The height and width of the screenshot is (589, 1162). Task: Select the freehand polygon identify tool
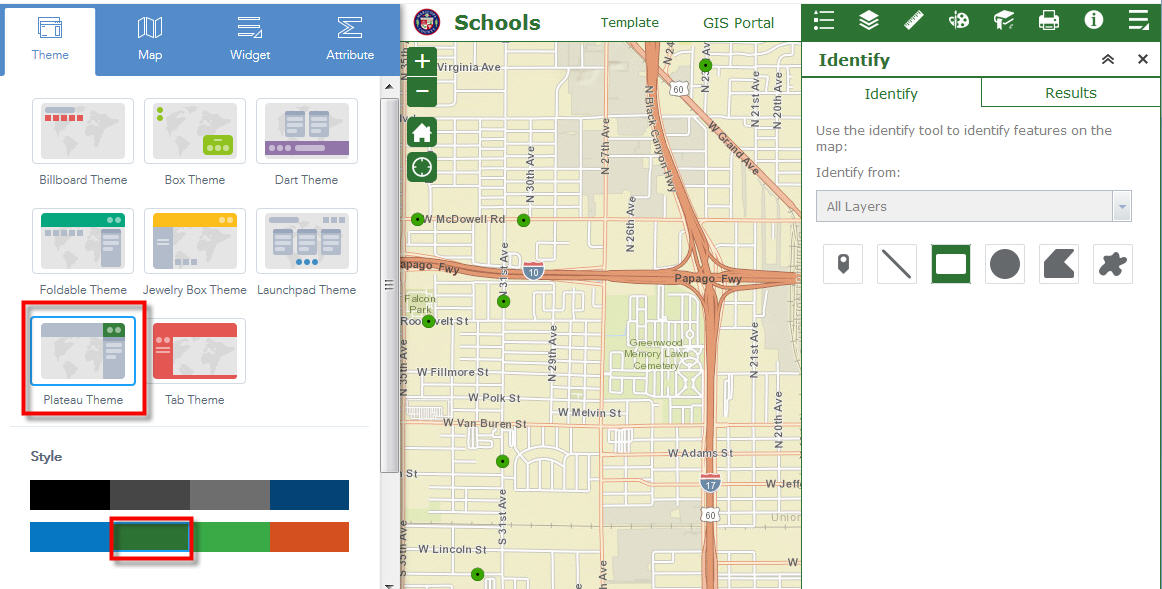1113,264
